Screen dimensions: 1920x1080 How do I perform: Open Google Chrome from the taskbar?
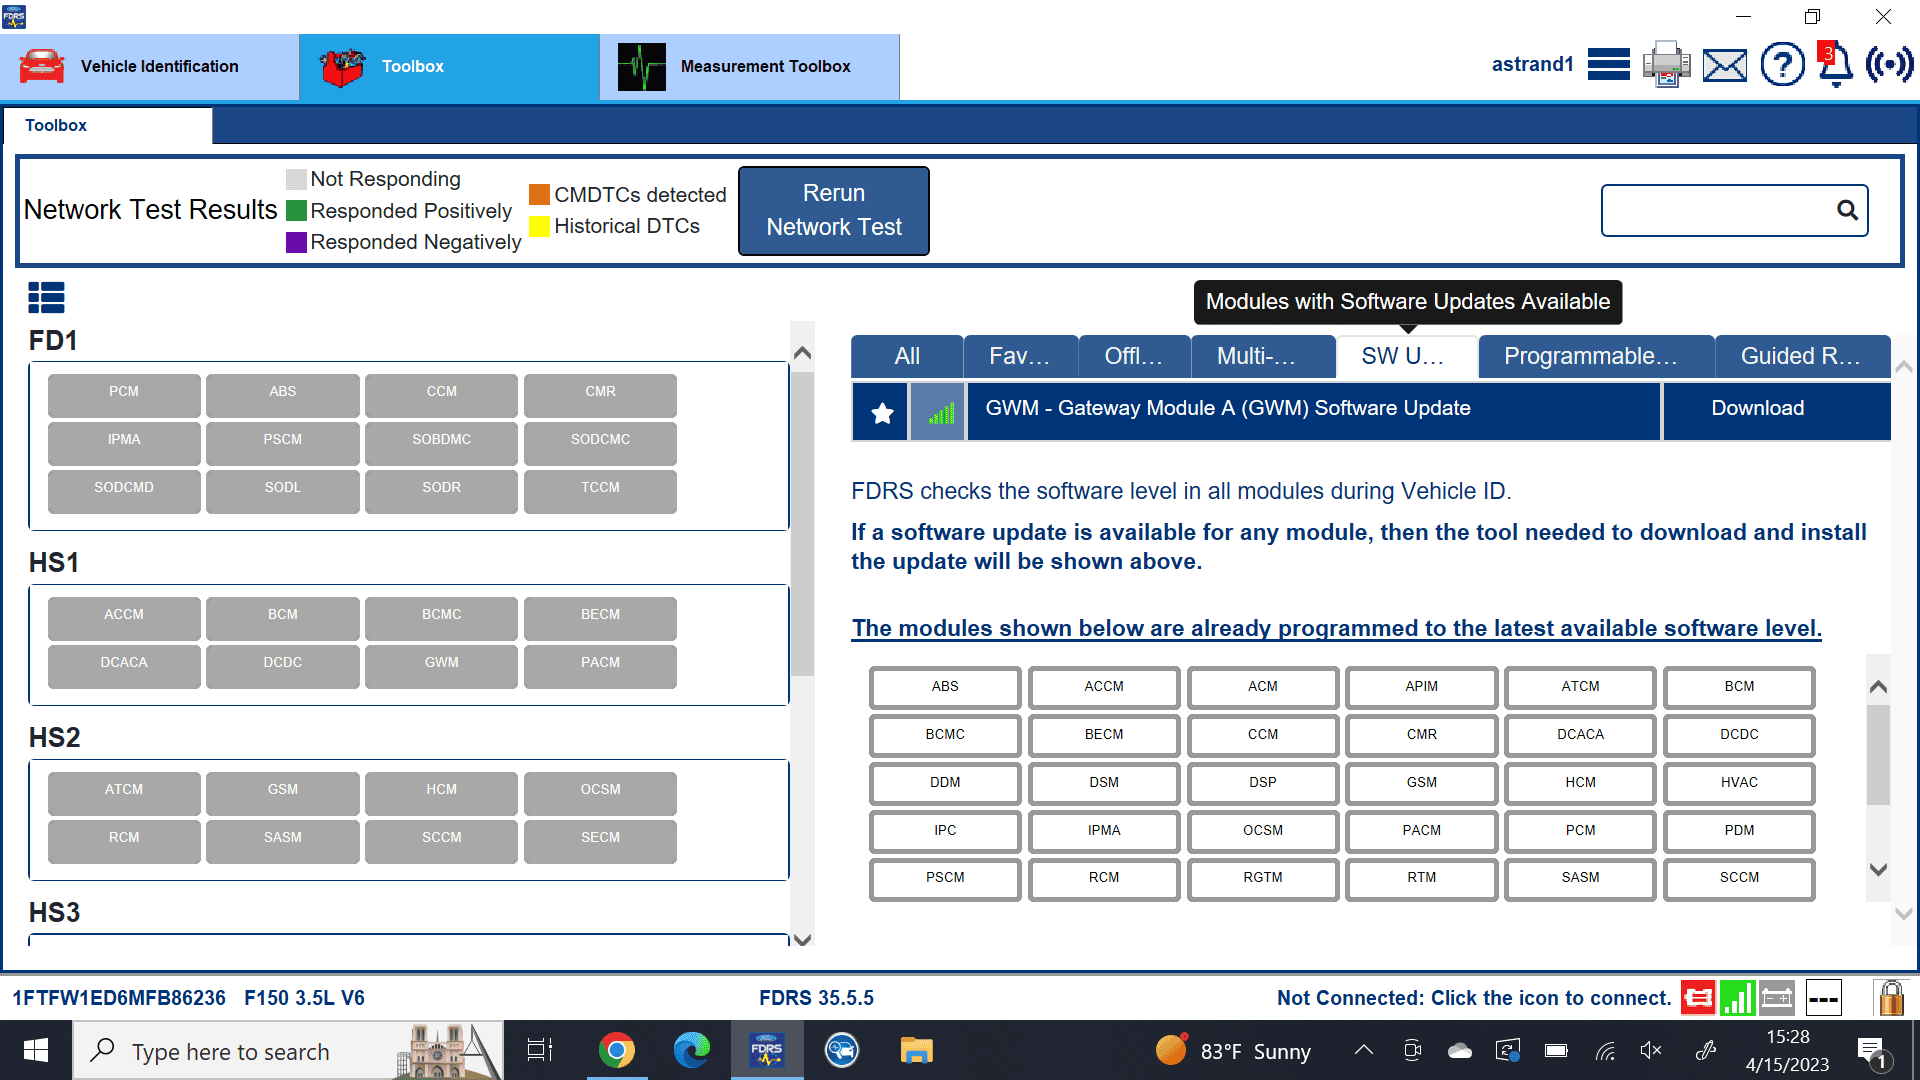616,1050
